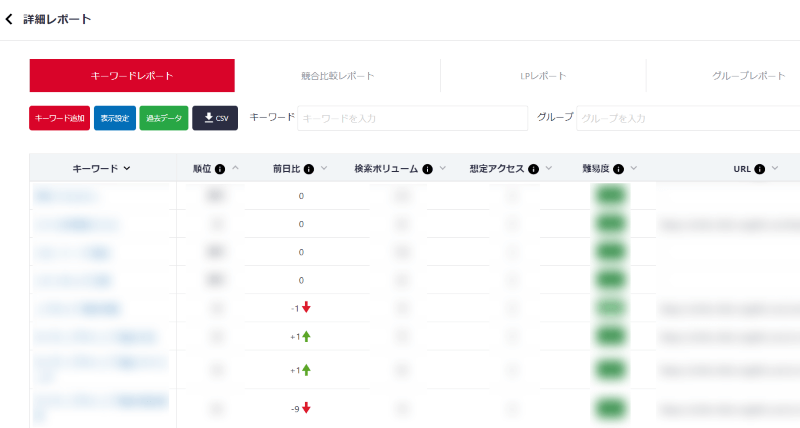
Task: Download CSV with the csv button
Action: [215, 118]
